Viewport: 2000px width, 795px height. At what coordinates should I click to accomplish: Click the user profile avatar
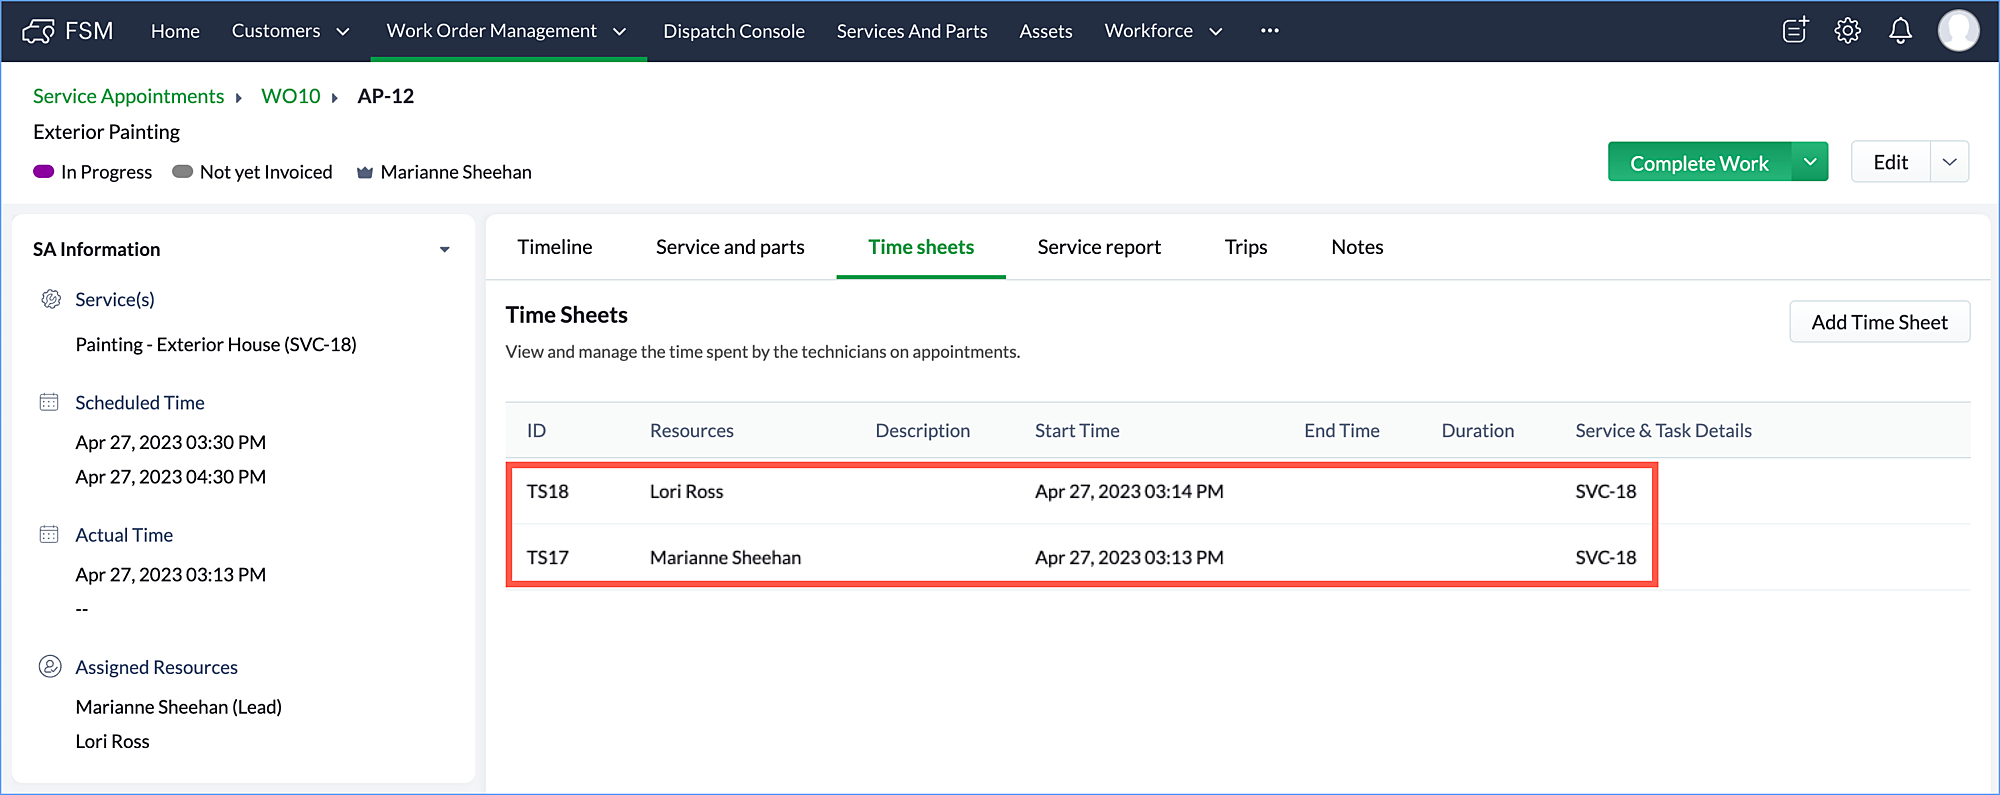[1958, 31]
